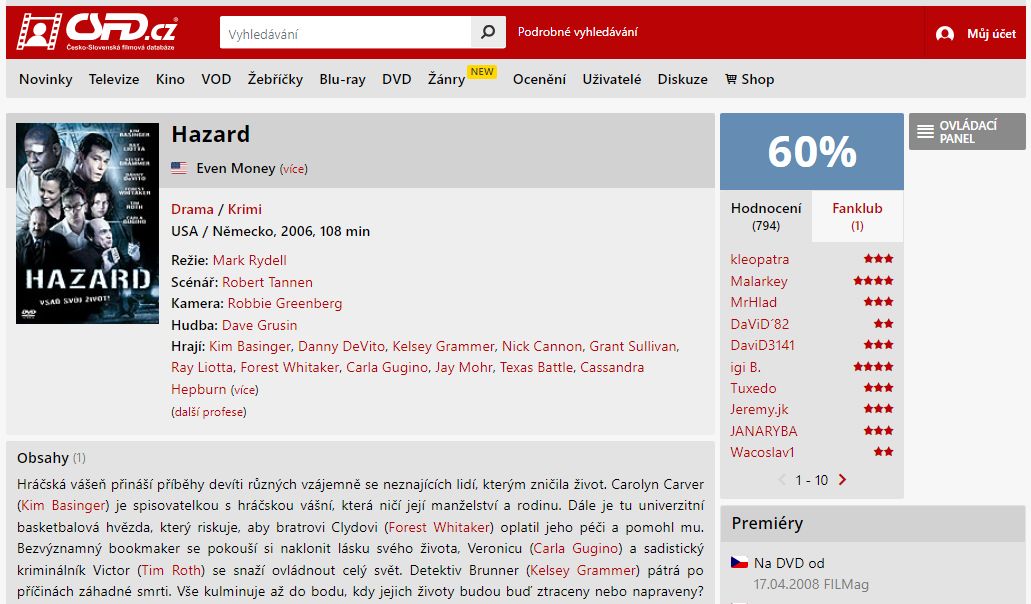Image resolution: width=1031 pixels, height=604 pixels.
Task: Open director Mark Rydell's page
Action: pos(249,260)
